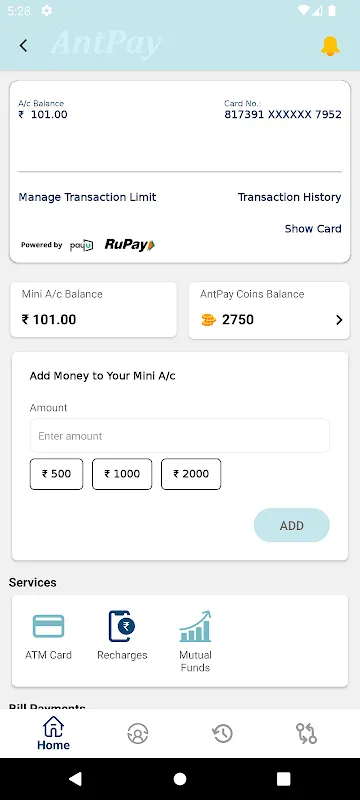The height and width of the screenshot is (800, 360).
Task: Switch to the Home tab
Action: tap(53, 734)
